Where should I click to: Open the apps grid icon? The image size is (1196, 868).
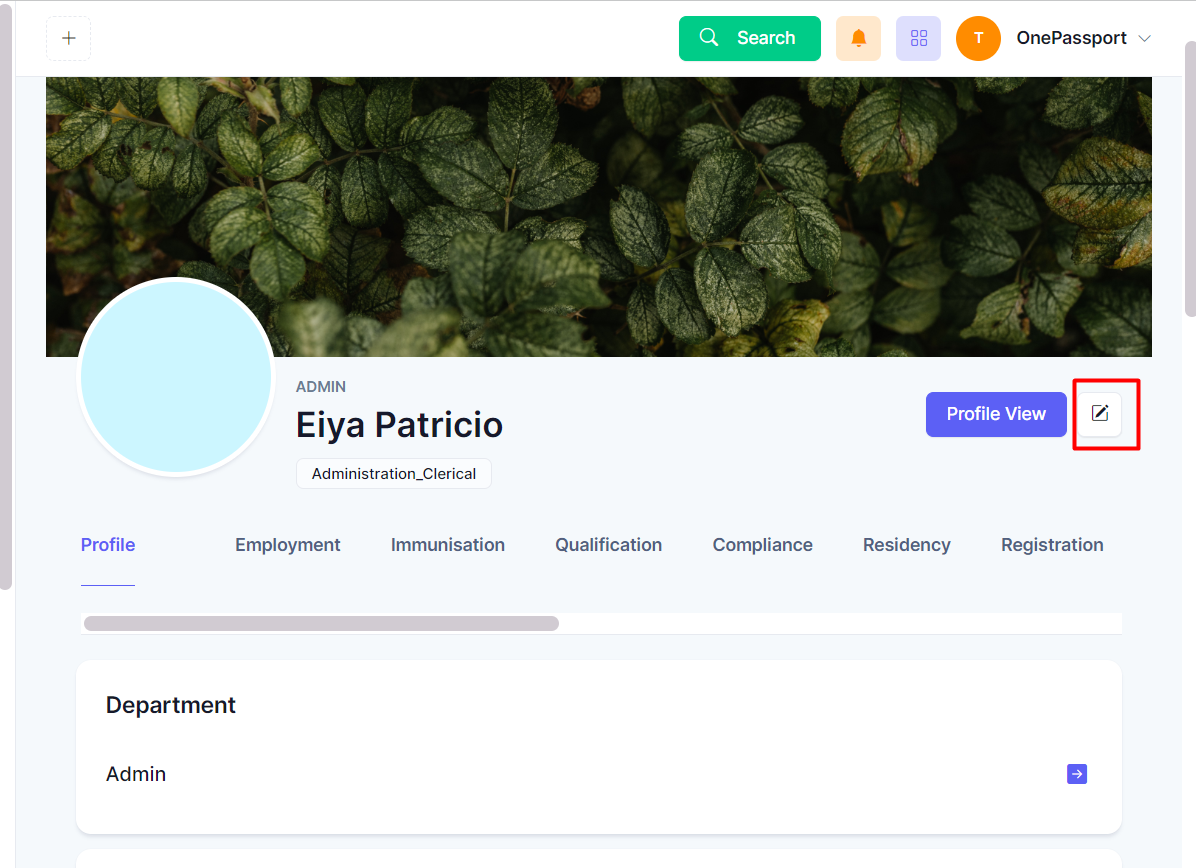pyautogui.click(x=918, y=38)
